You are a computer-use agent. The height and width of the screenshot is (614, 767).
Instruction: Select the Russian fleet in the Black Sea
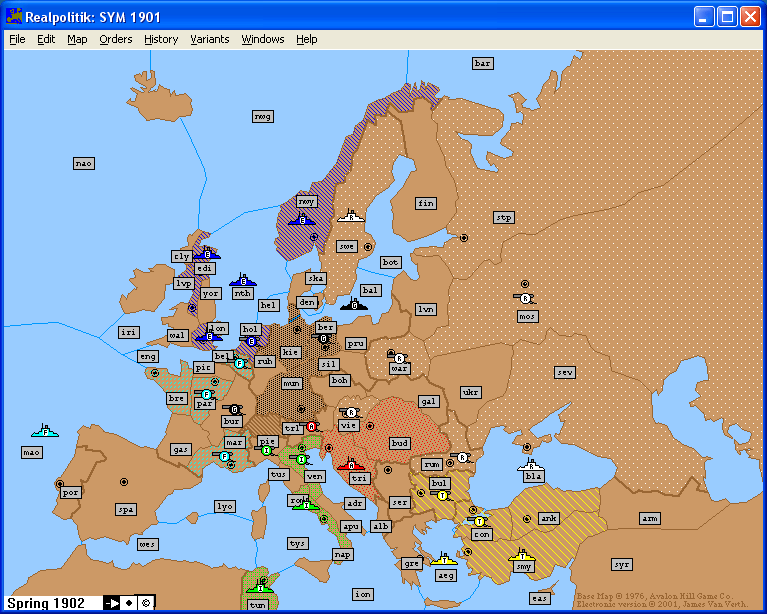[x=531, y=465]
